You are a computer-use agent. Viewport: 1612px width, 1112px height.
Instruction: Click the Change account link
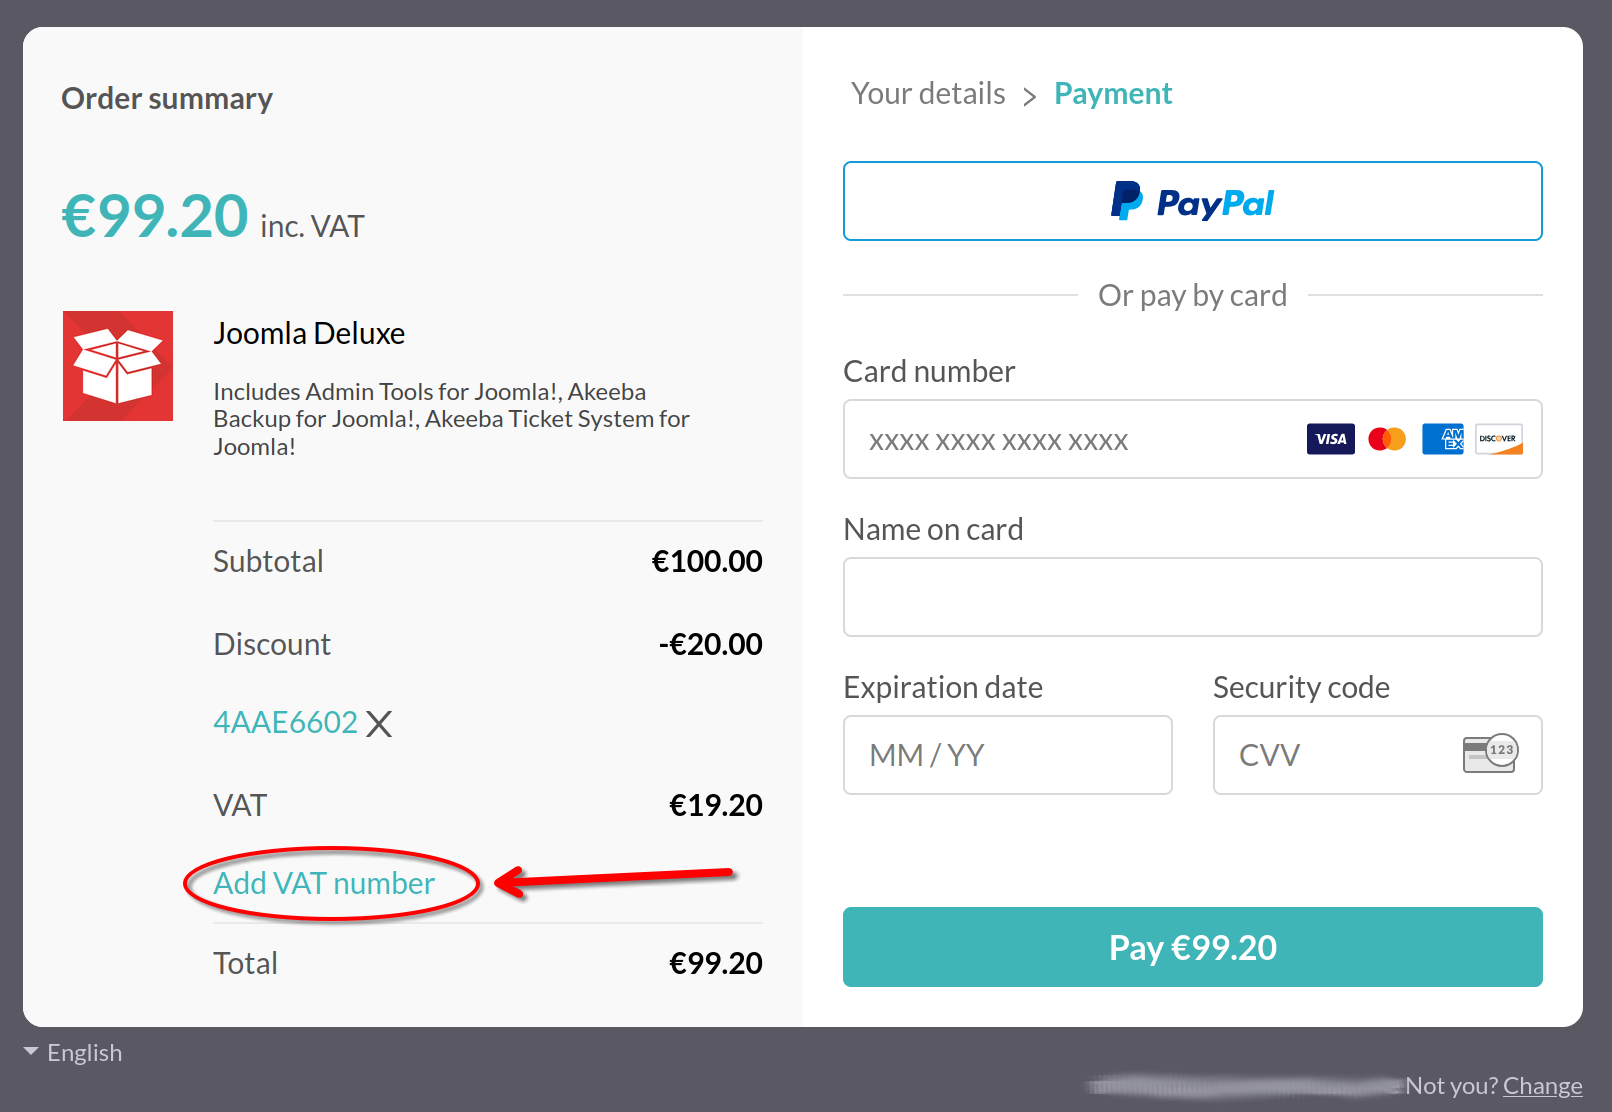1542,1086
